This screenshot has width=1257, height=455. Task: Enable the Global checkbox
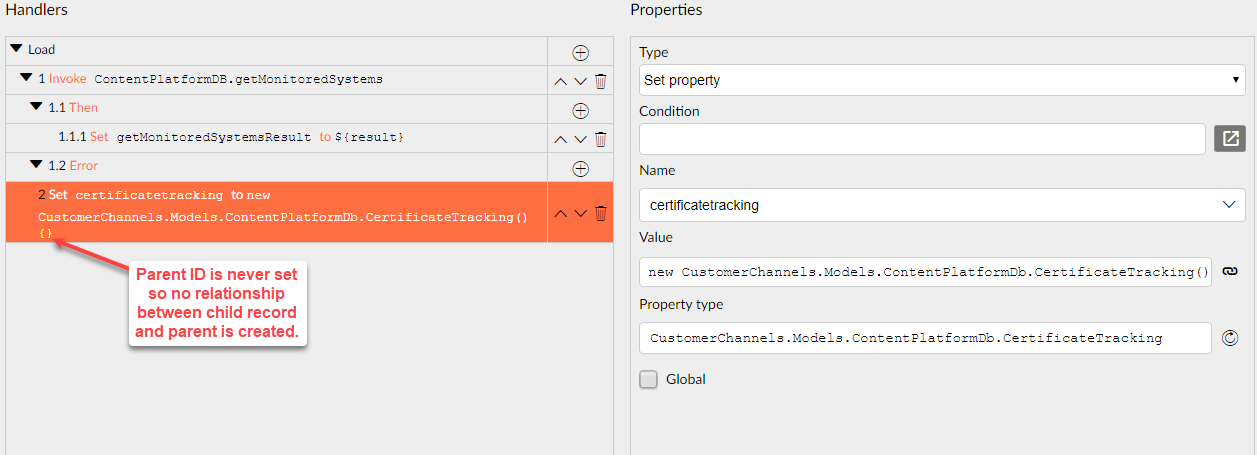649,379
